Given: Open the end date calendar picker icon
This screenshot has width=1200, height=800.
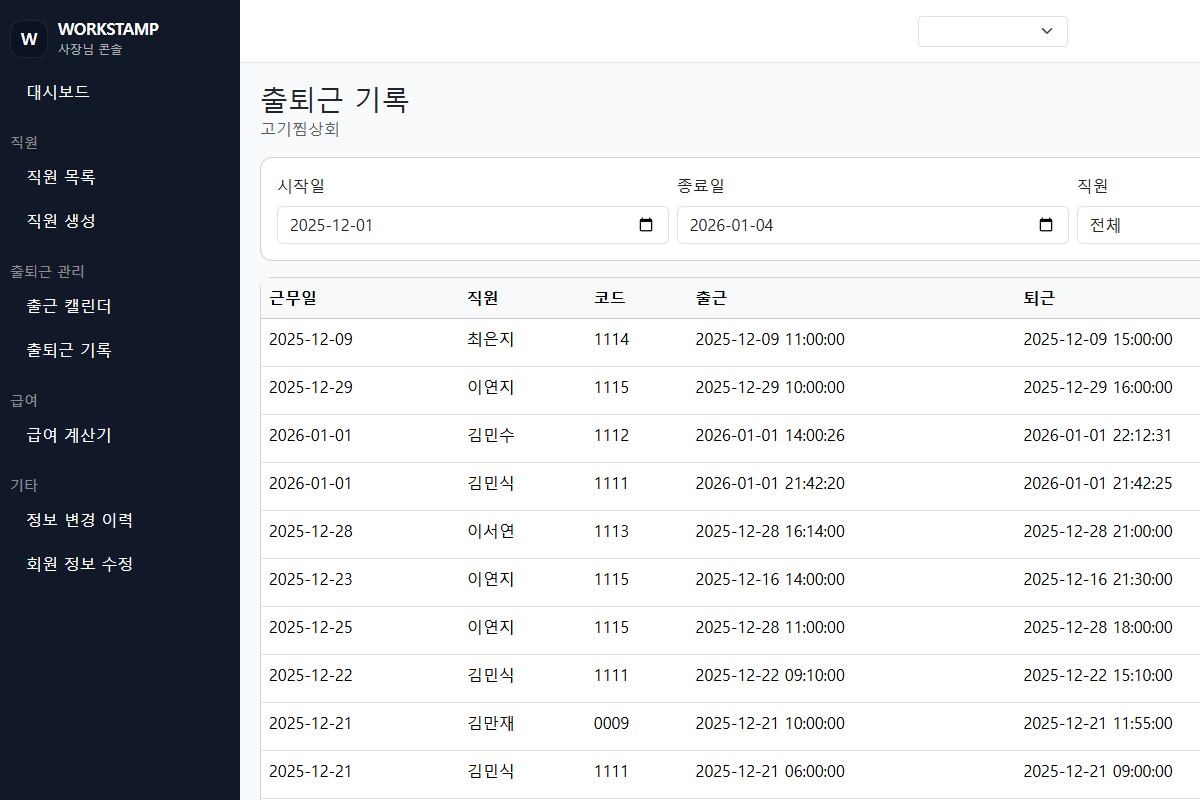Looking at the screenshot, I should coord(1046,225).
